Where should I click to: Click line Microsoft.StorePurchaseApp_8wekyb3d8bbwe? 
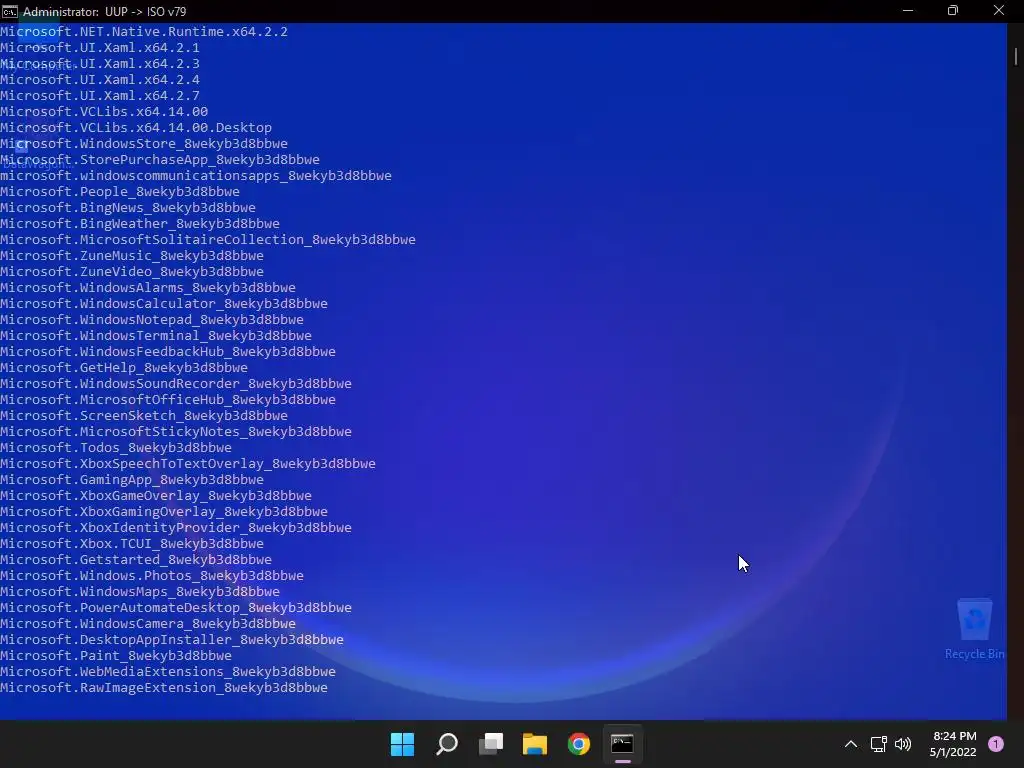pyautogui.click(x=160, y=159)
